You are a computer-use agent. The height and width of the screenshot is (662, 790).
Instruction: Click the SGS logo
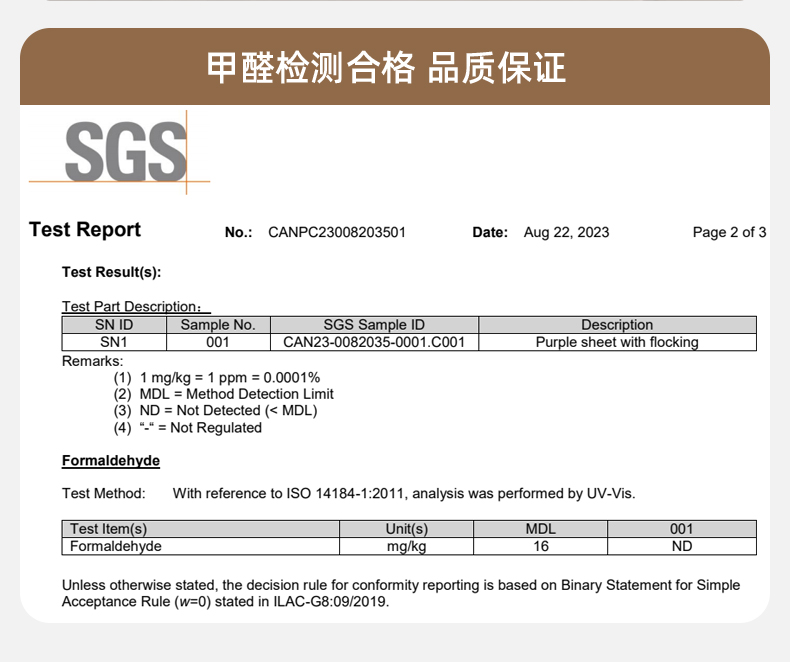point(120,152)
